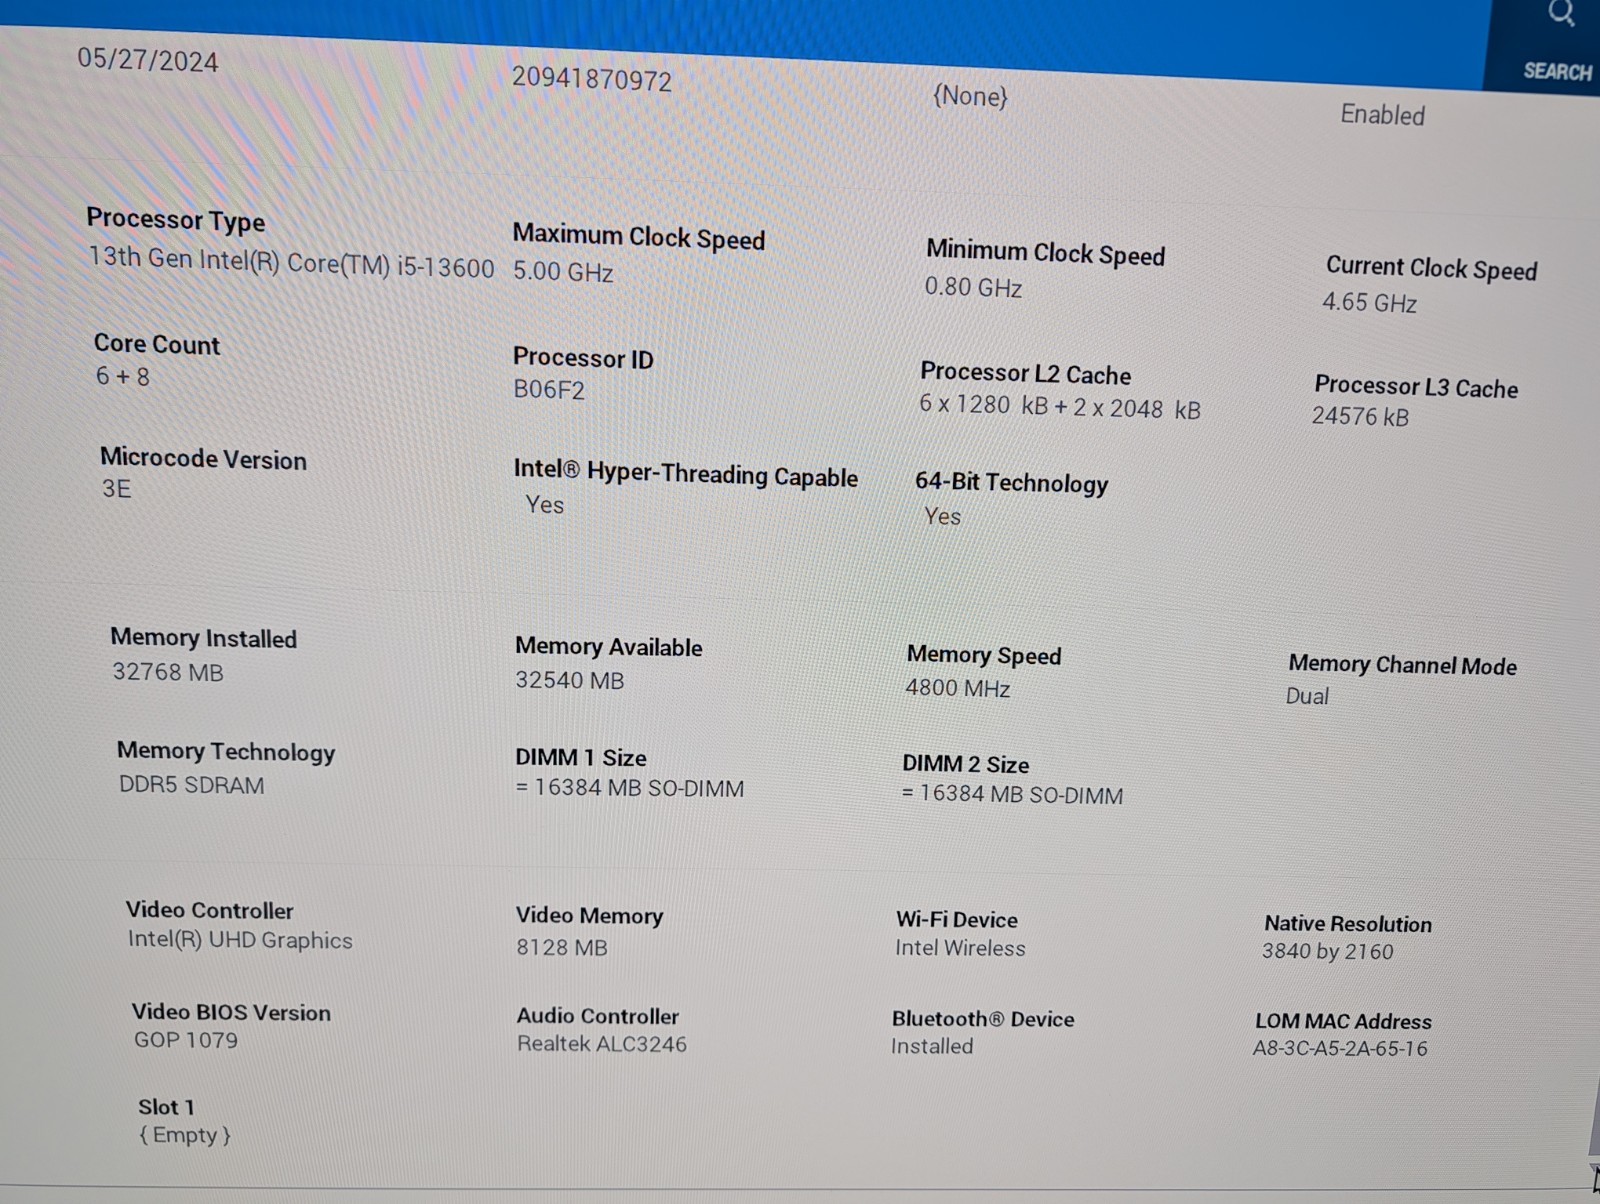Select the 32768 MB value
Image resolution: width=1600 pixels, height=1204 pixels.
(168, 672)
